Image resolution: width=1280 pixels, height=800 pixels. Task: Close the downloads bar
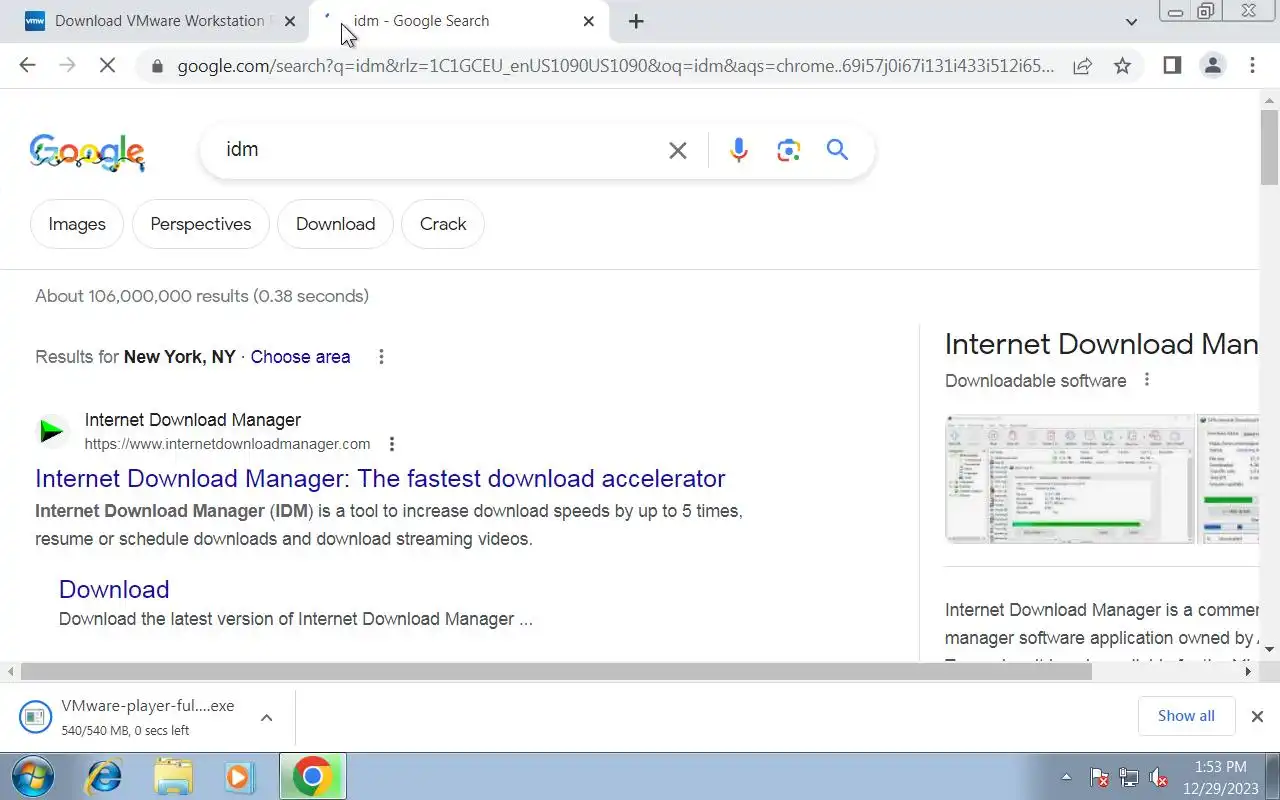pyautogui.click(x=1257, y=716)
